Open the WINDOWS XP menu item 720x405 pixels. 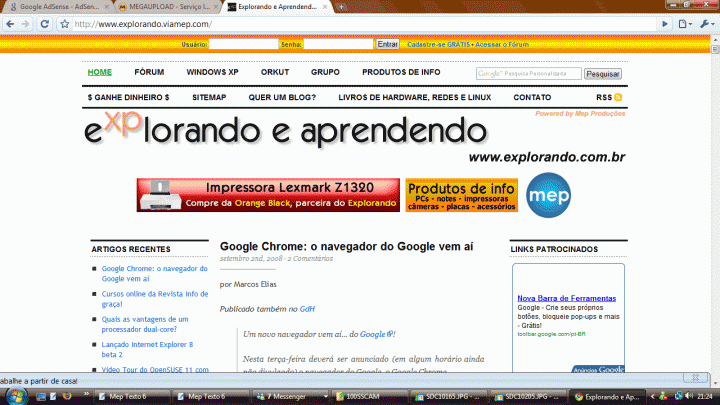212,72
